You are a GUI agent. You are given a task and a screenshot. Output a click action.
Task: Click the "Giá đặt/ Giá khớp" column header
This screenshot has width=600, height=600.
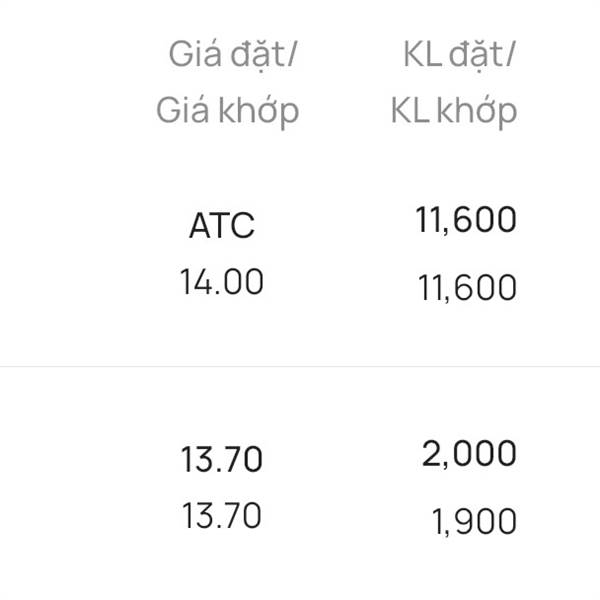[227, 82]
